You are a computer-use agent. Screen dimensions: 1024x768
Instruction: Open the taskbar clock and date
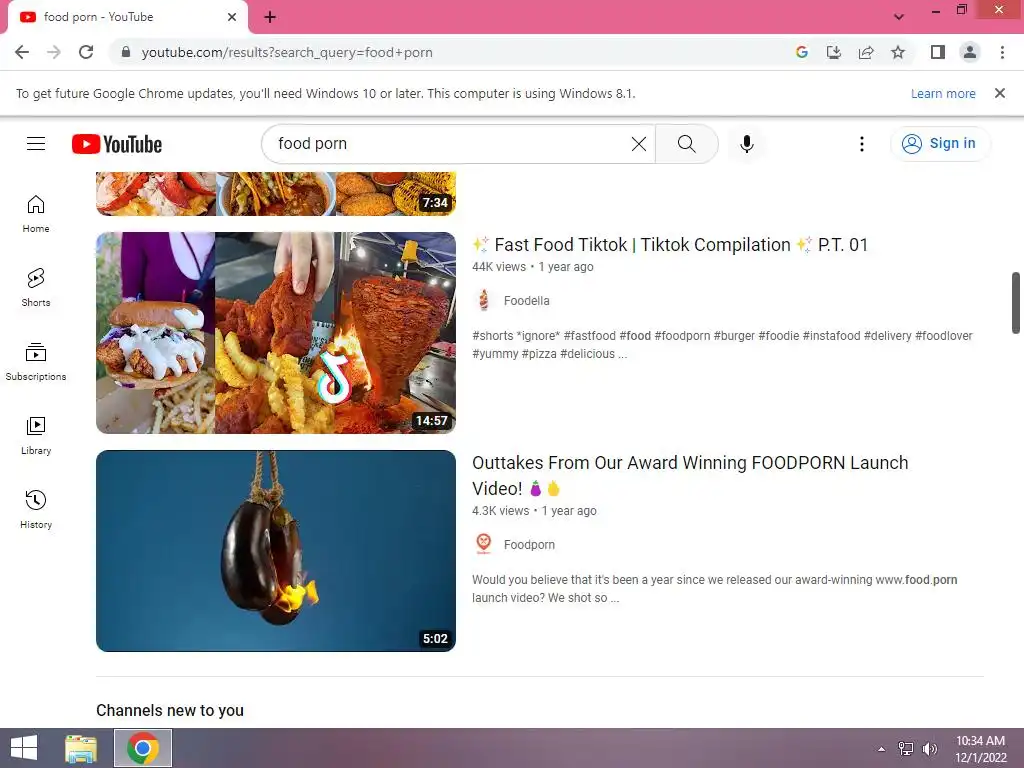coord(981,748)
